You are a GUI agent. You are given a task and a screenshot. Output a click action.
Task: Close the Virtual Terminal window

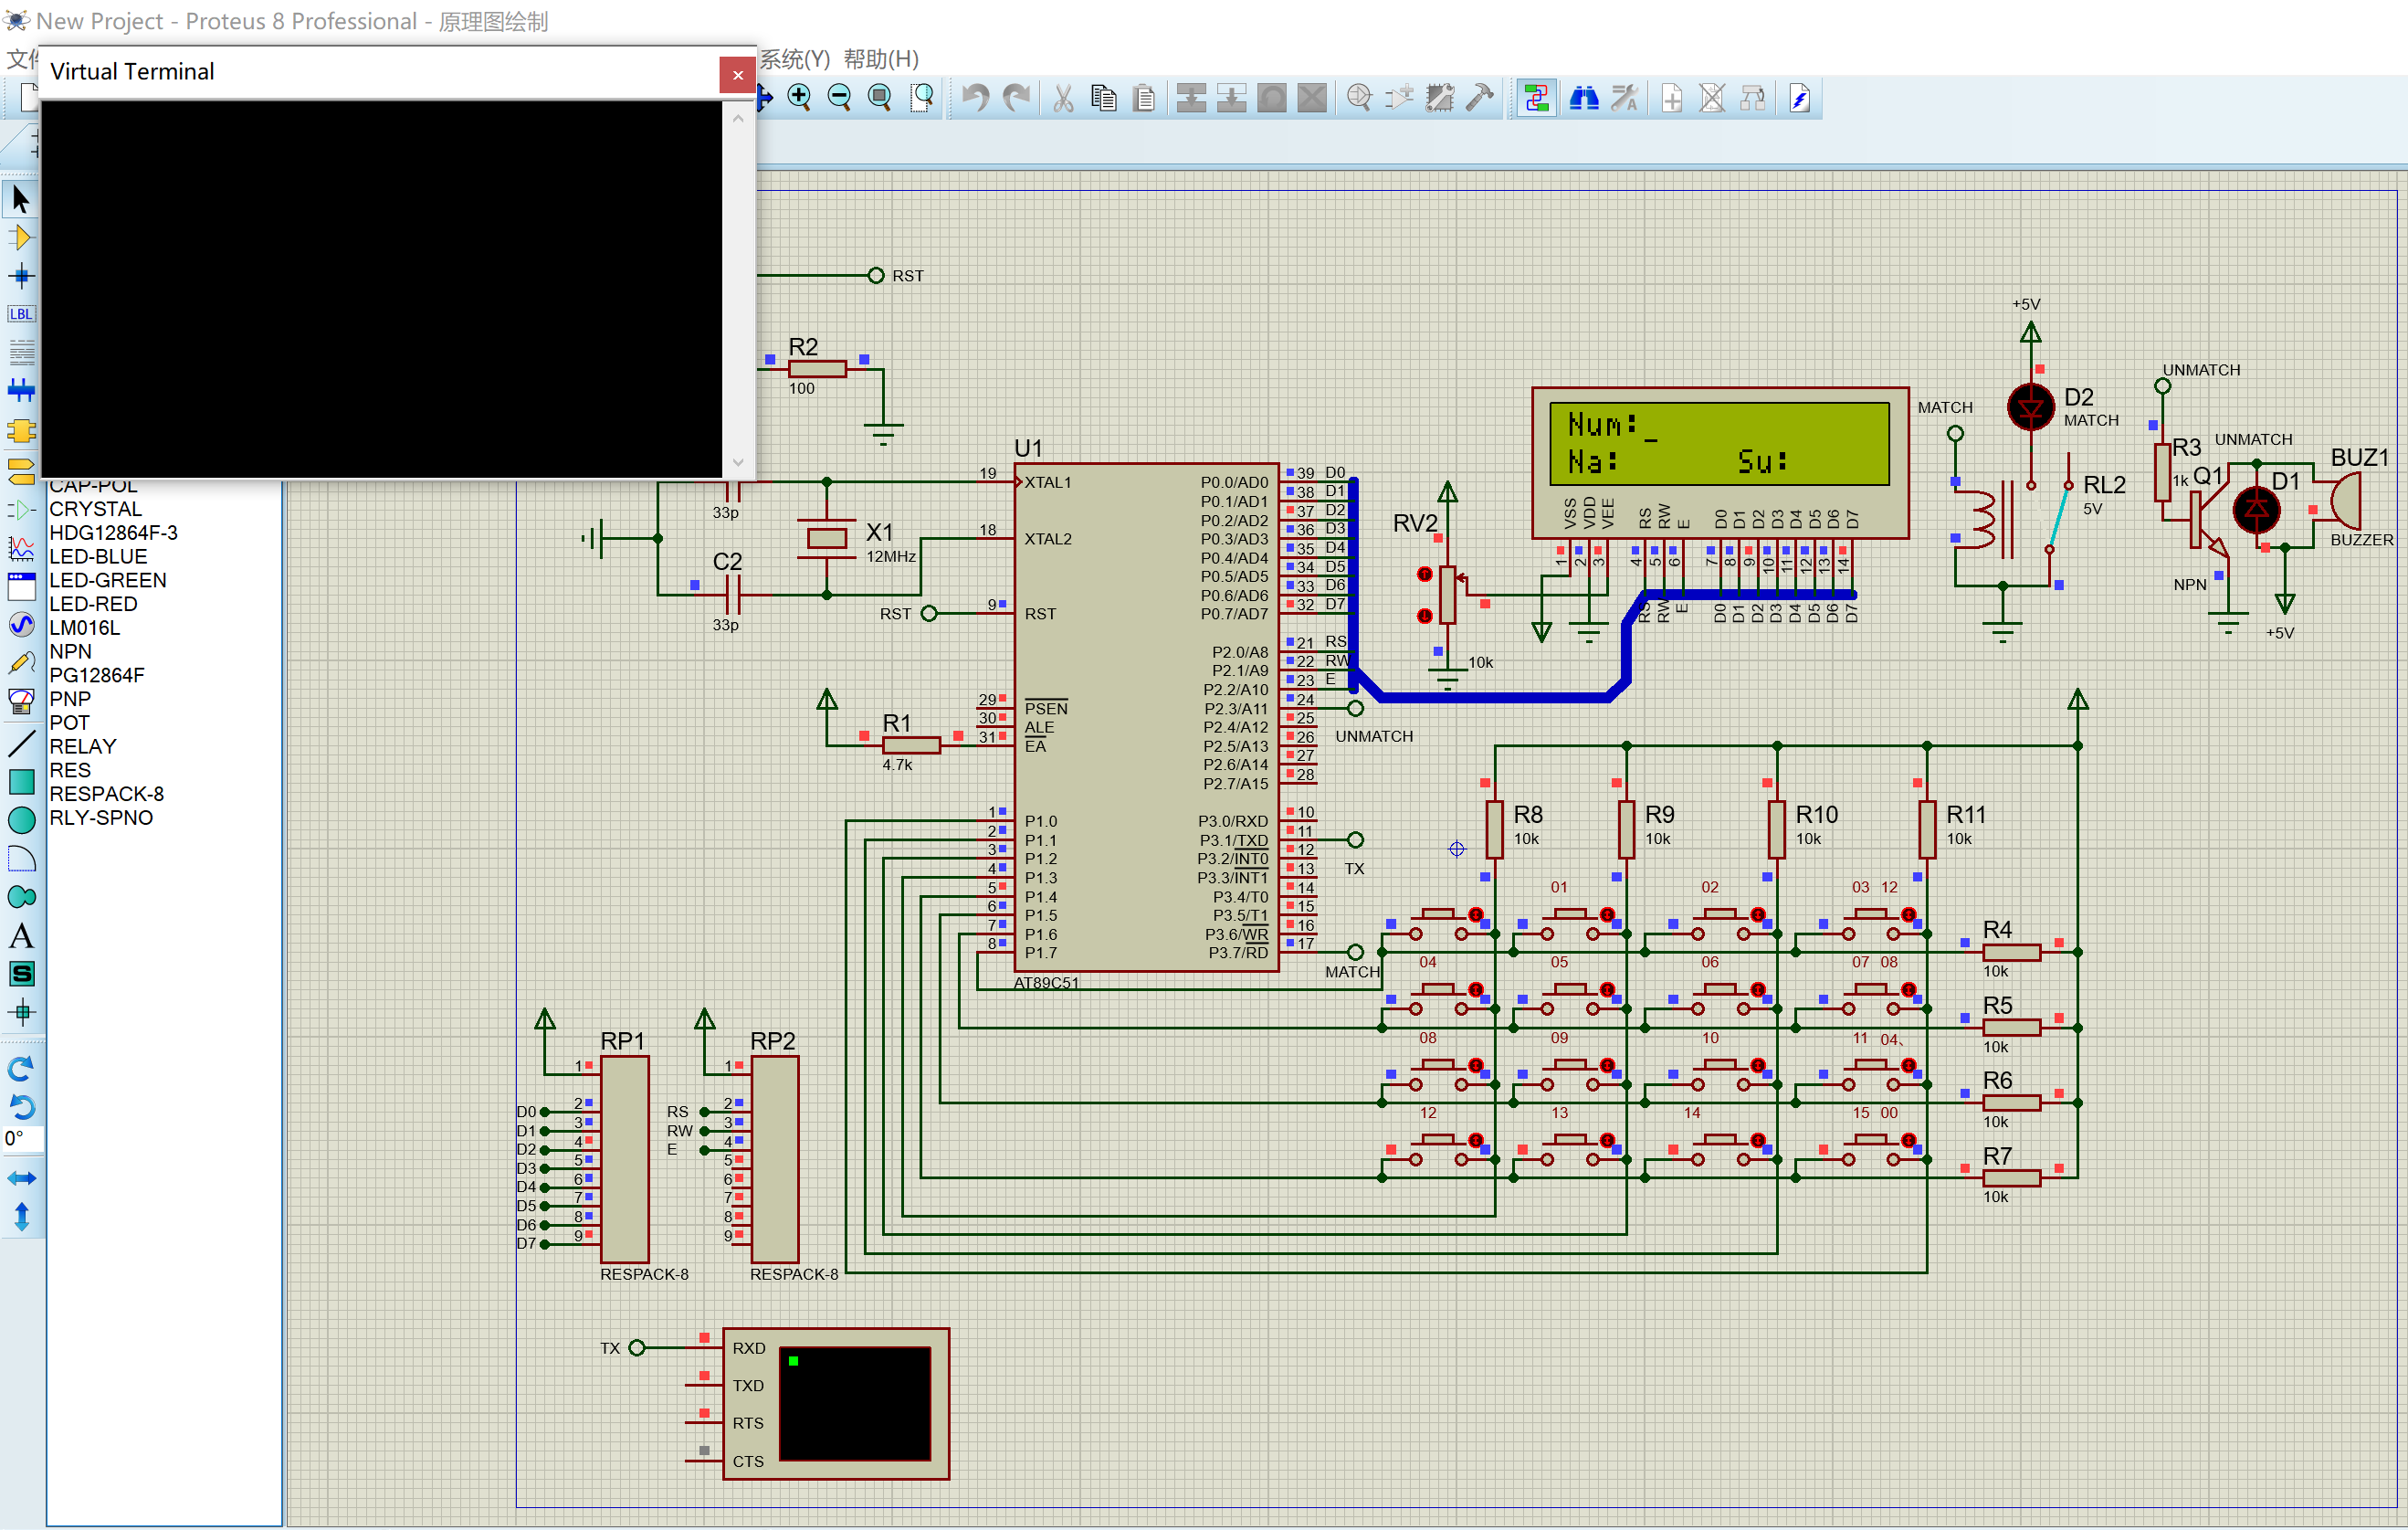point(737,75)
